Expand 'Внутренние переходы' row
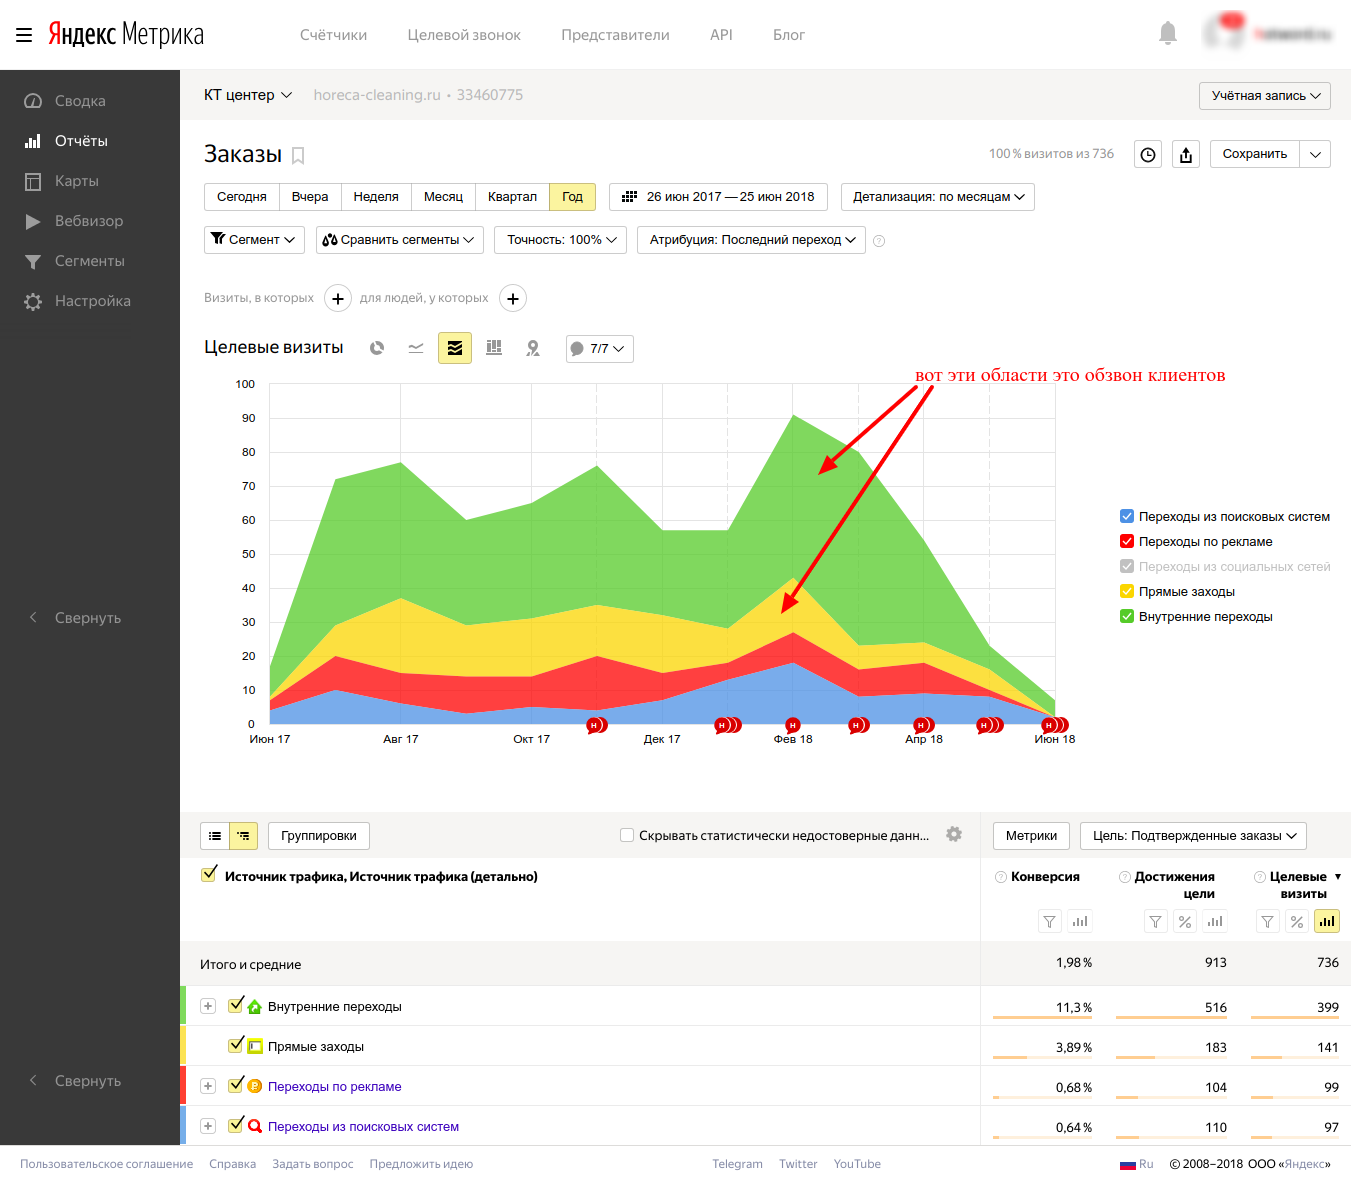 (x=208, y=1006)
